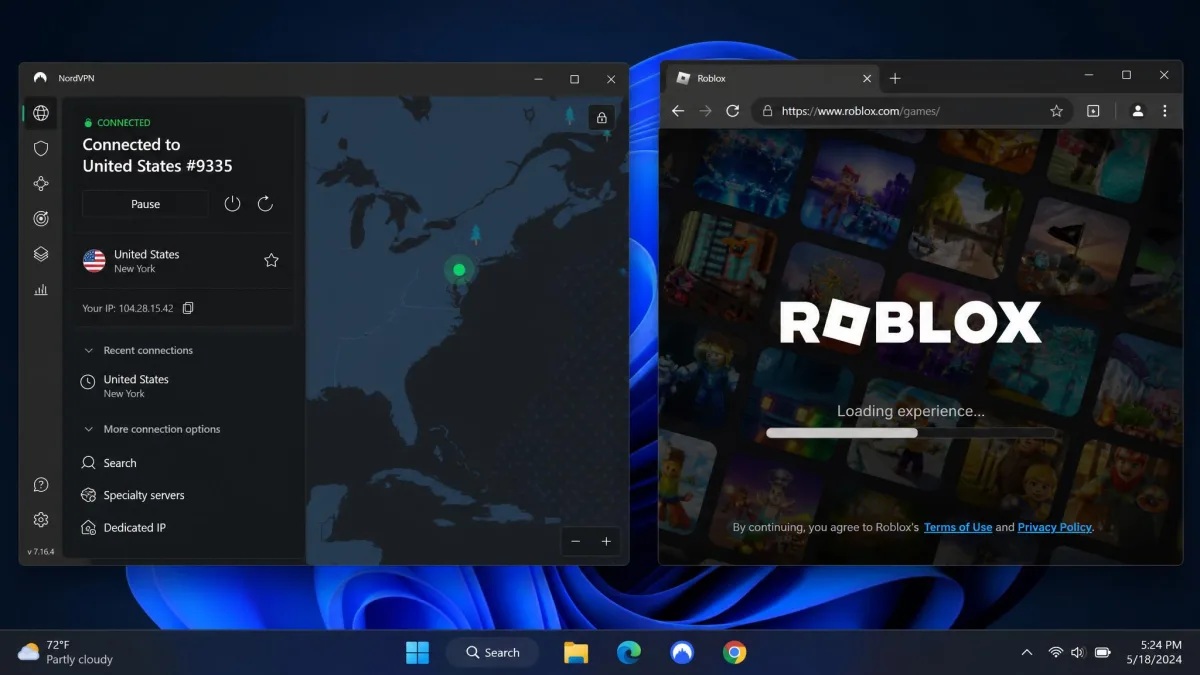Image resolution: width=1200 pixels, height=675 pixels.
Task: Open Google Chrome from taskbar
Action: (x=735, y=653)
